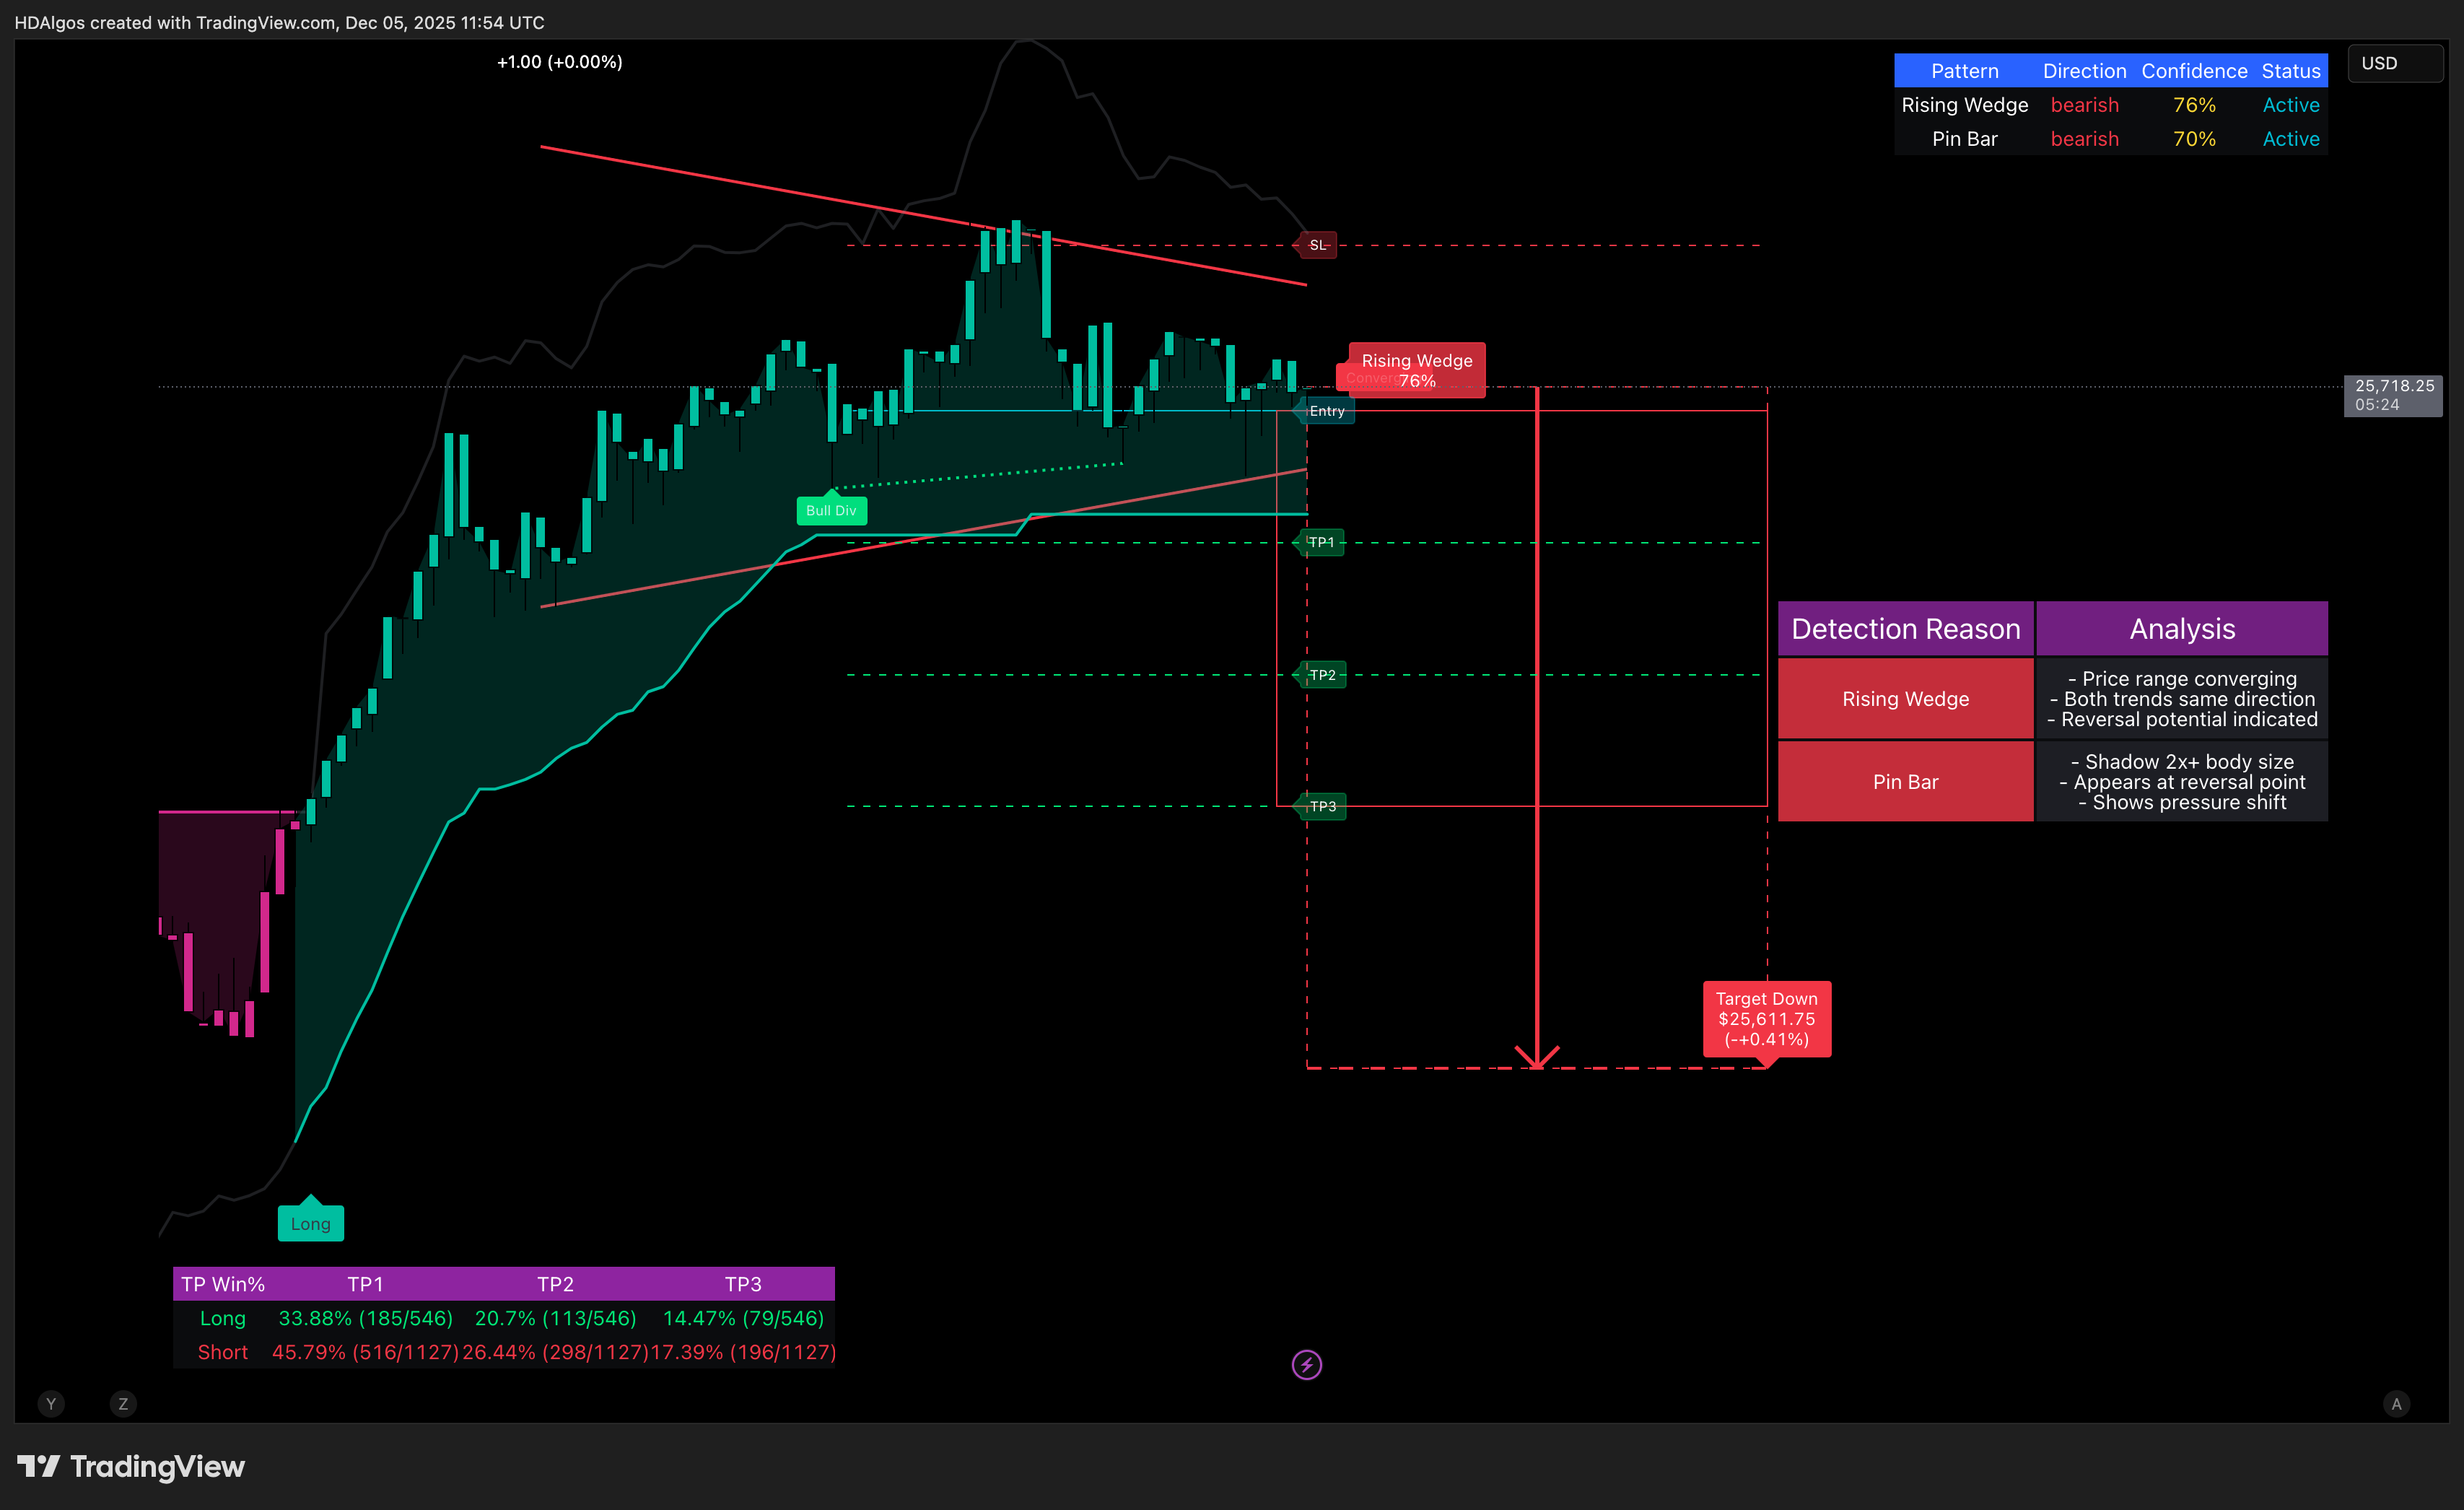Click the HDAlgos created with TradingView.com caption
The image size is (2464, 1510).
tap(279, 22)
